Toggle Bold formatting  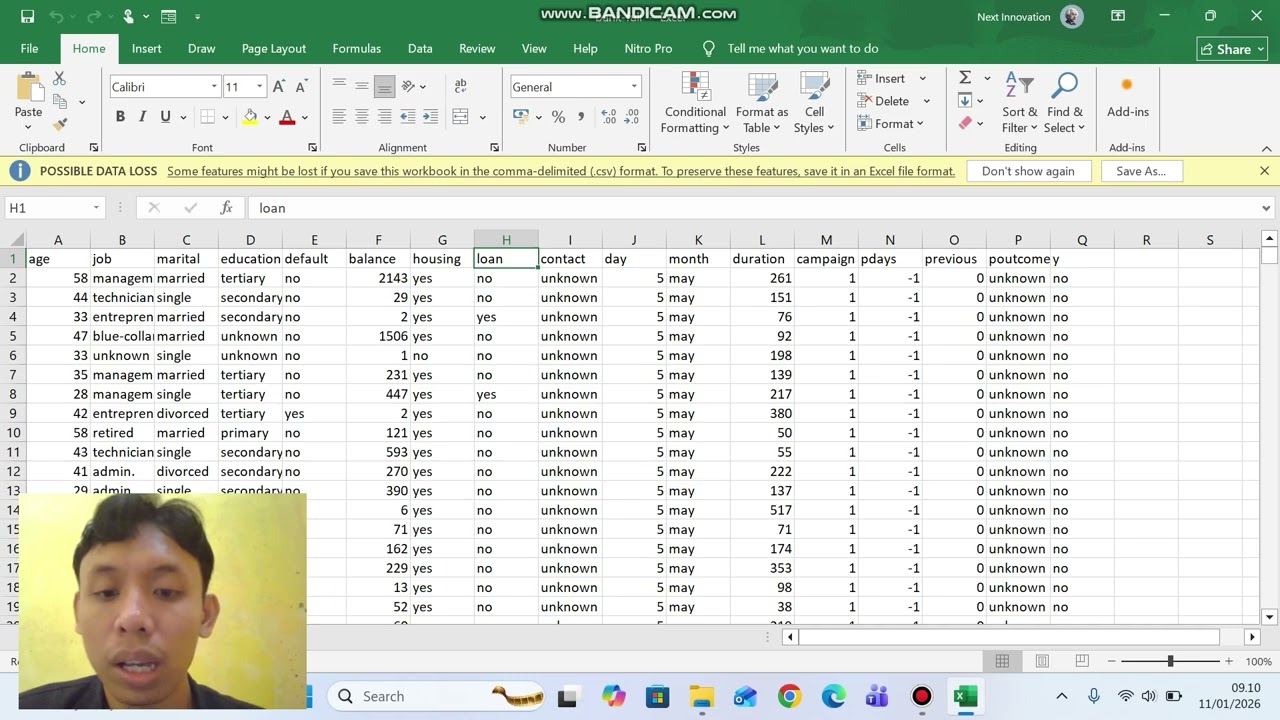coord(120,117)
